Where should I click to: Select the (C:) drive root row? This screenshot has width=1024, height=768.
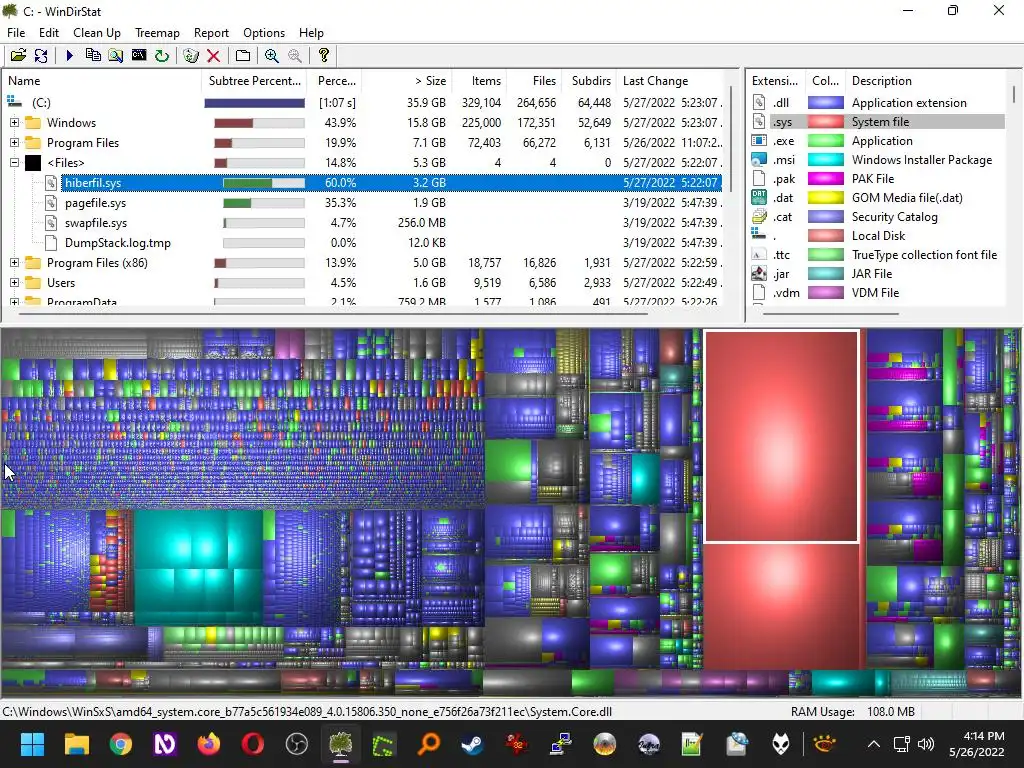tap(362, 103)
